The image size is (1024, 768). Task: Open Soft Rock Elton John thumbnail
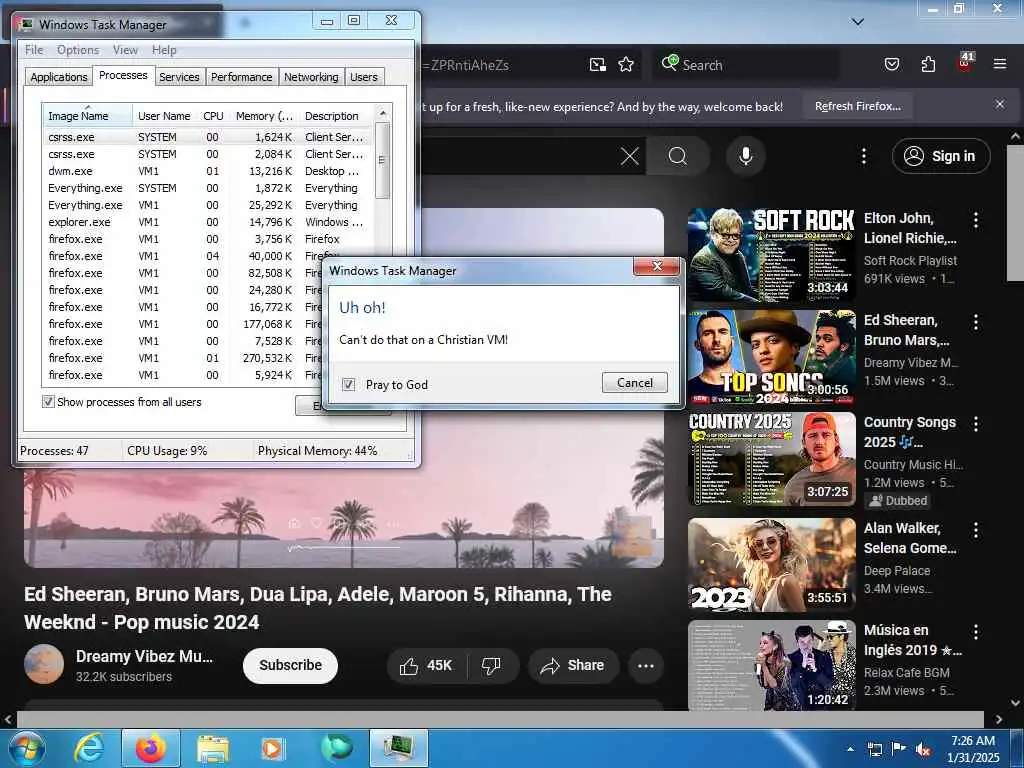pos(771,255)
